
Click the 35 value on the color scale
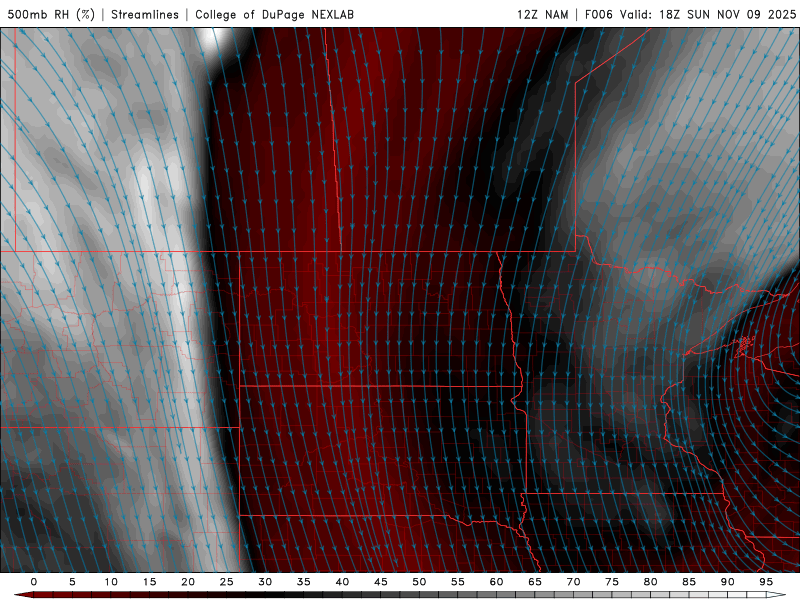click(304, 582)
